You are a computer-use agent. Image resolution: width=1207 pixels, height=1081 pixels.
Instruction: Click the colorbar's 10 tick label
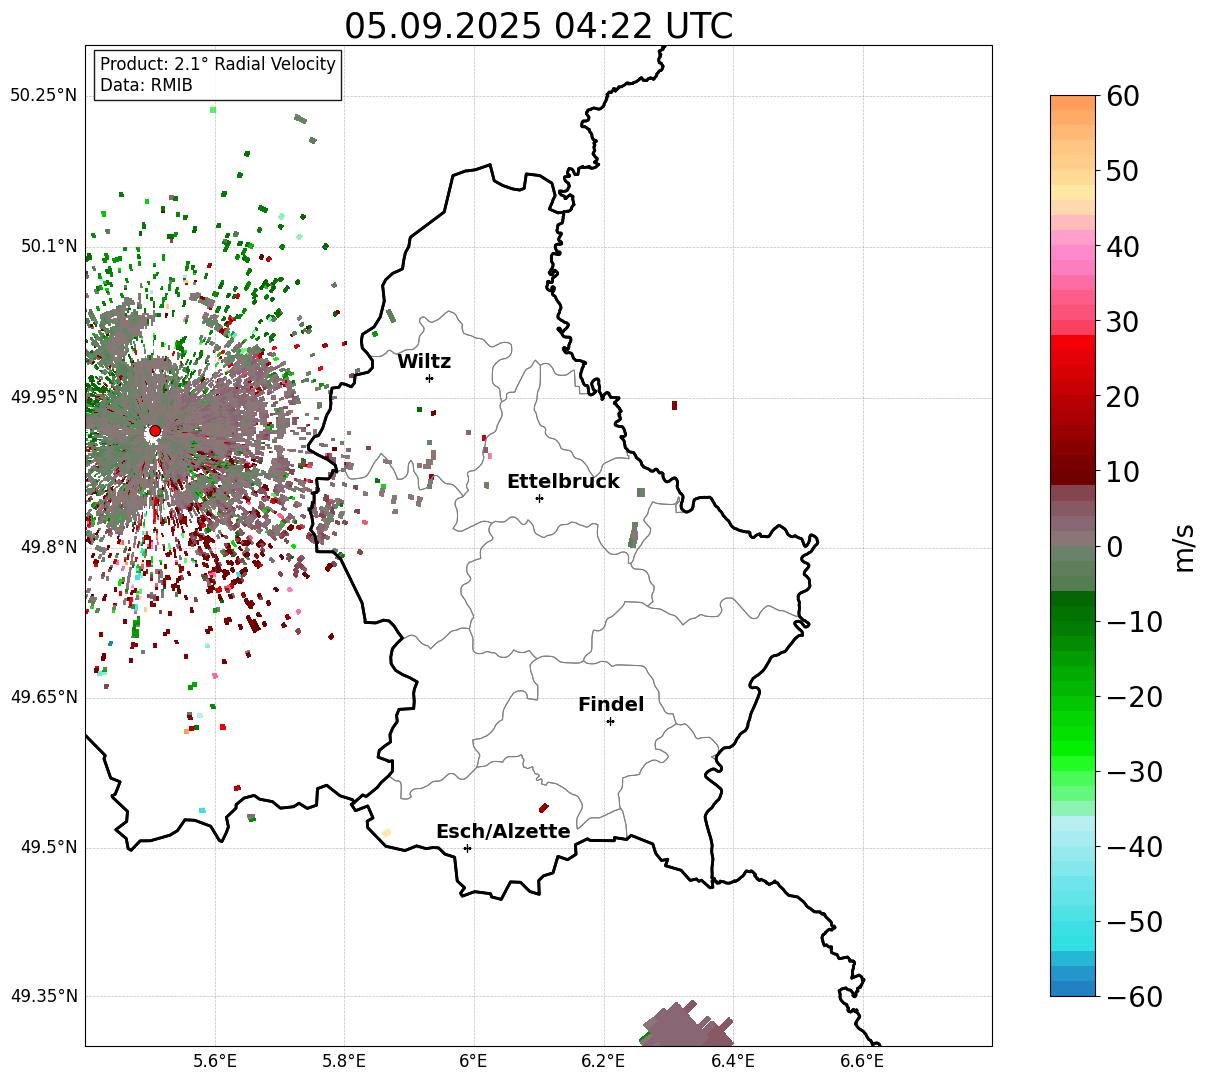point(1121,472)
